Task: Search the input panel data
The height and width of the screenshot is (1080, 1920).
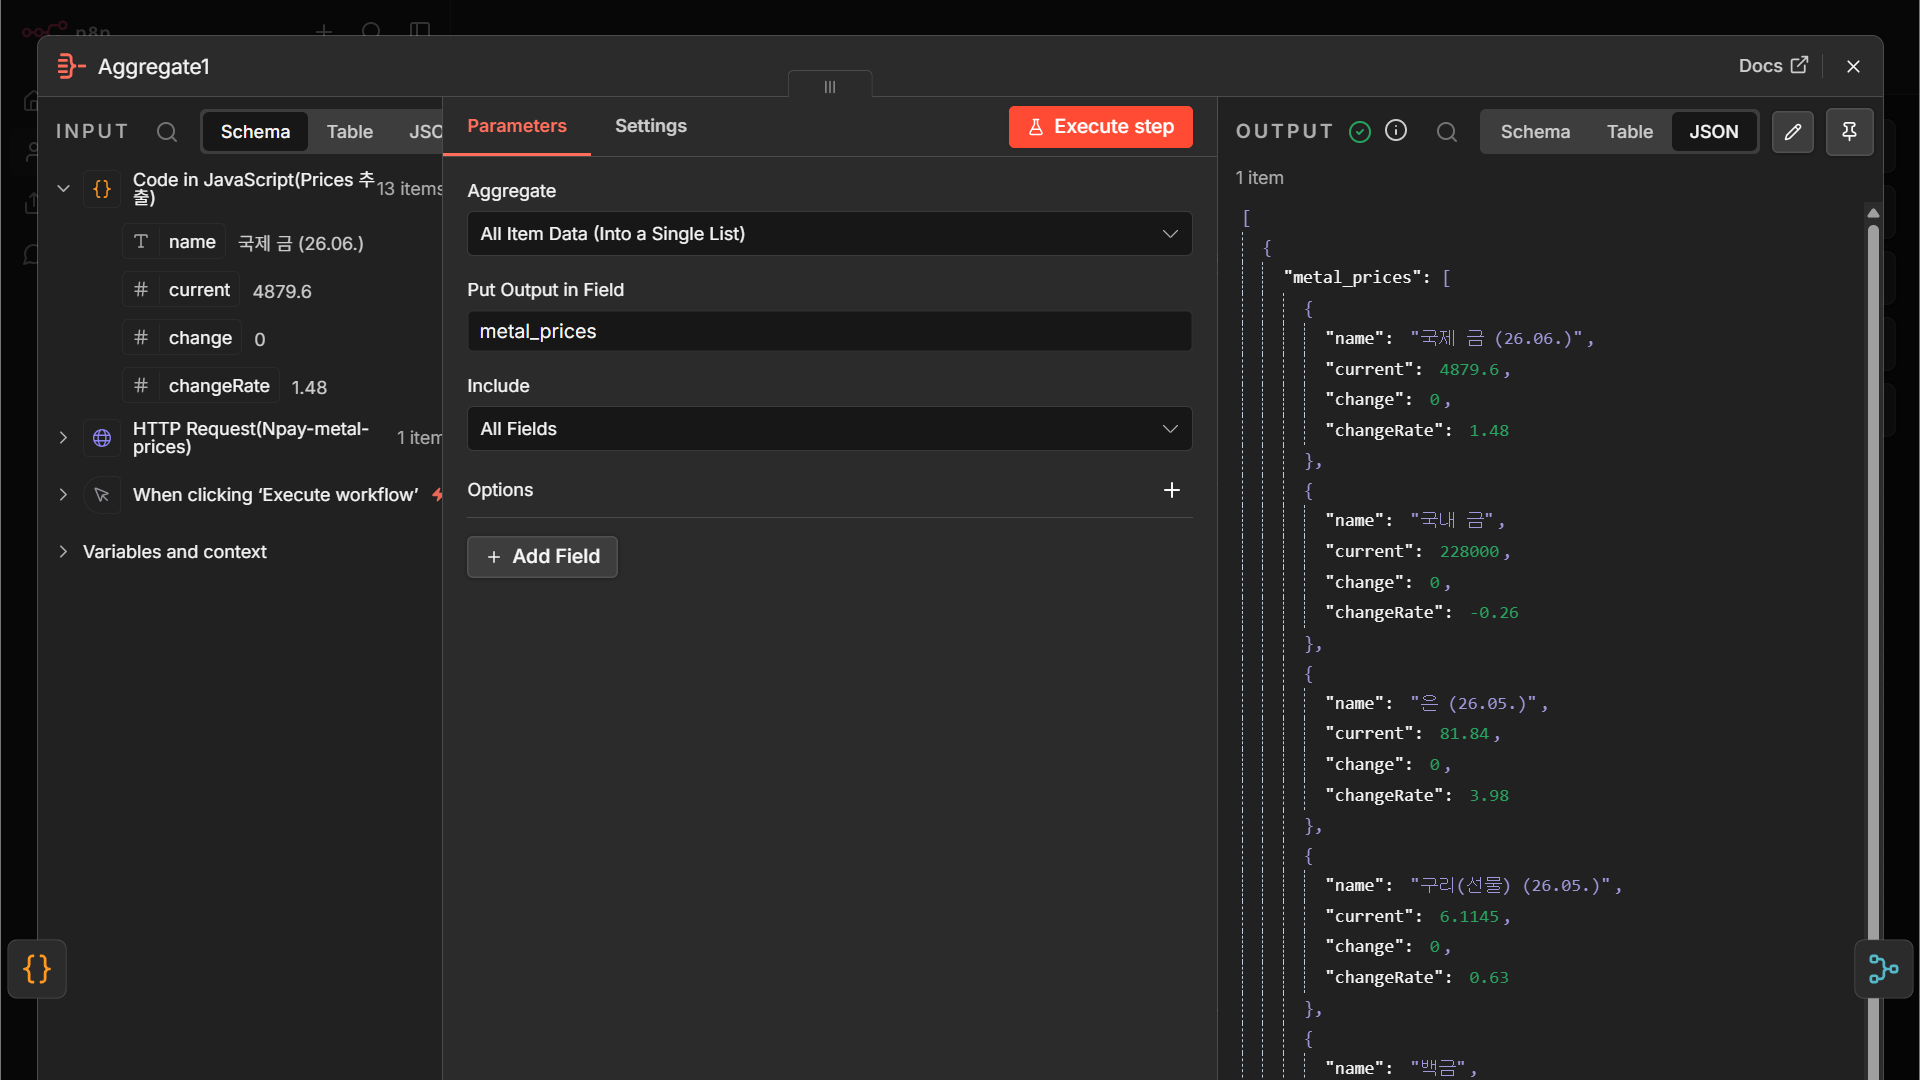Action: pos(167,132)
